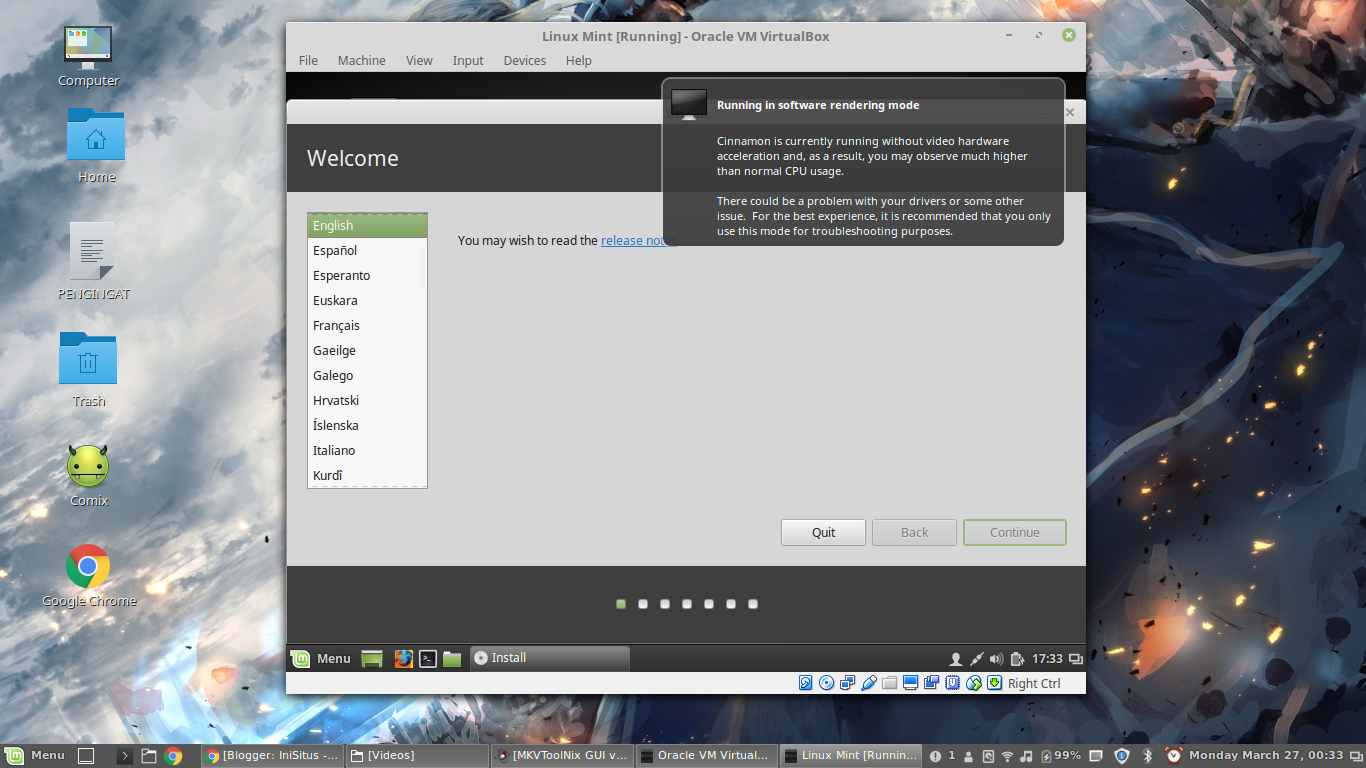
Task: Switch to Videos window in taskbar
Action: [x=417, y=756]
